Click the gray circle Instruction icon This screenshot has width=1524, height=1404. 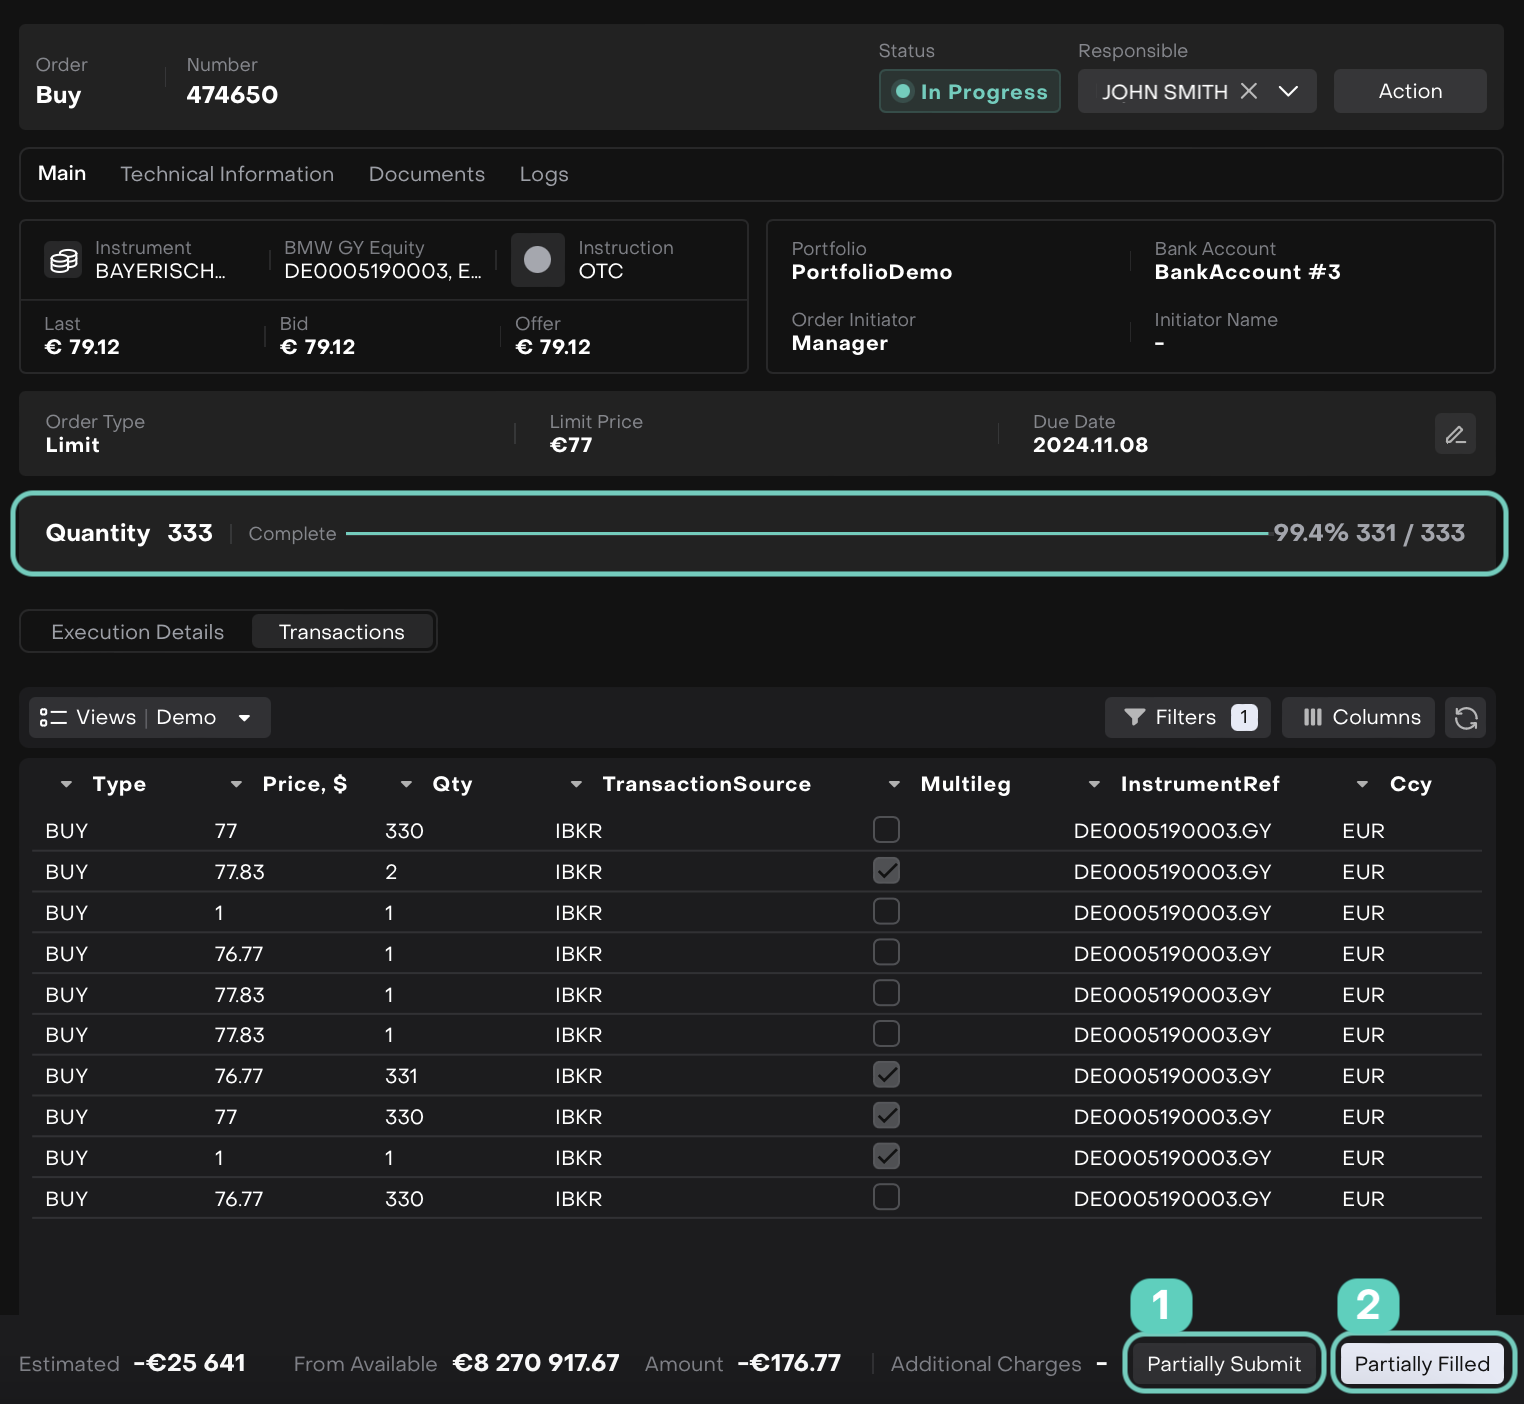click(x=538, y=260)
